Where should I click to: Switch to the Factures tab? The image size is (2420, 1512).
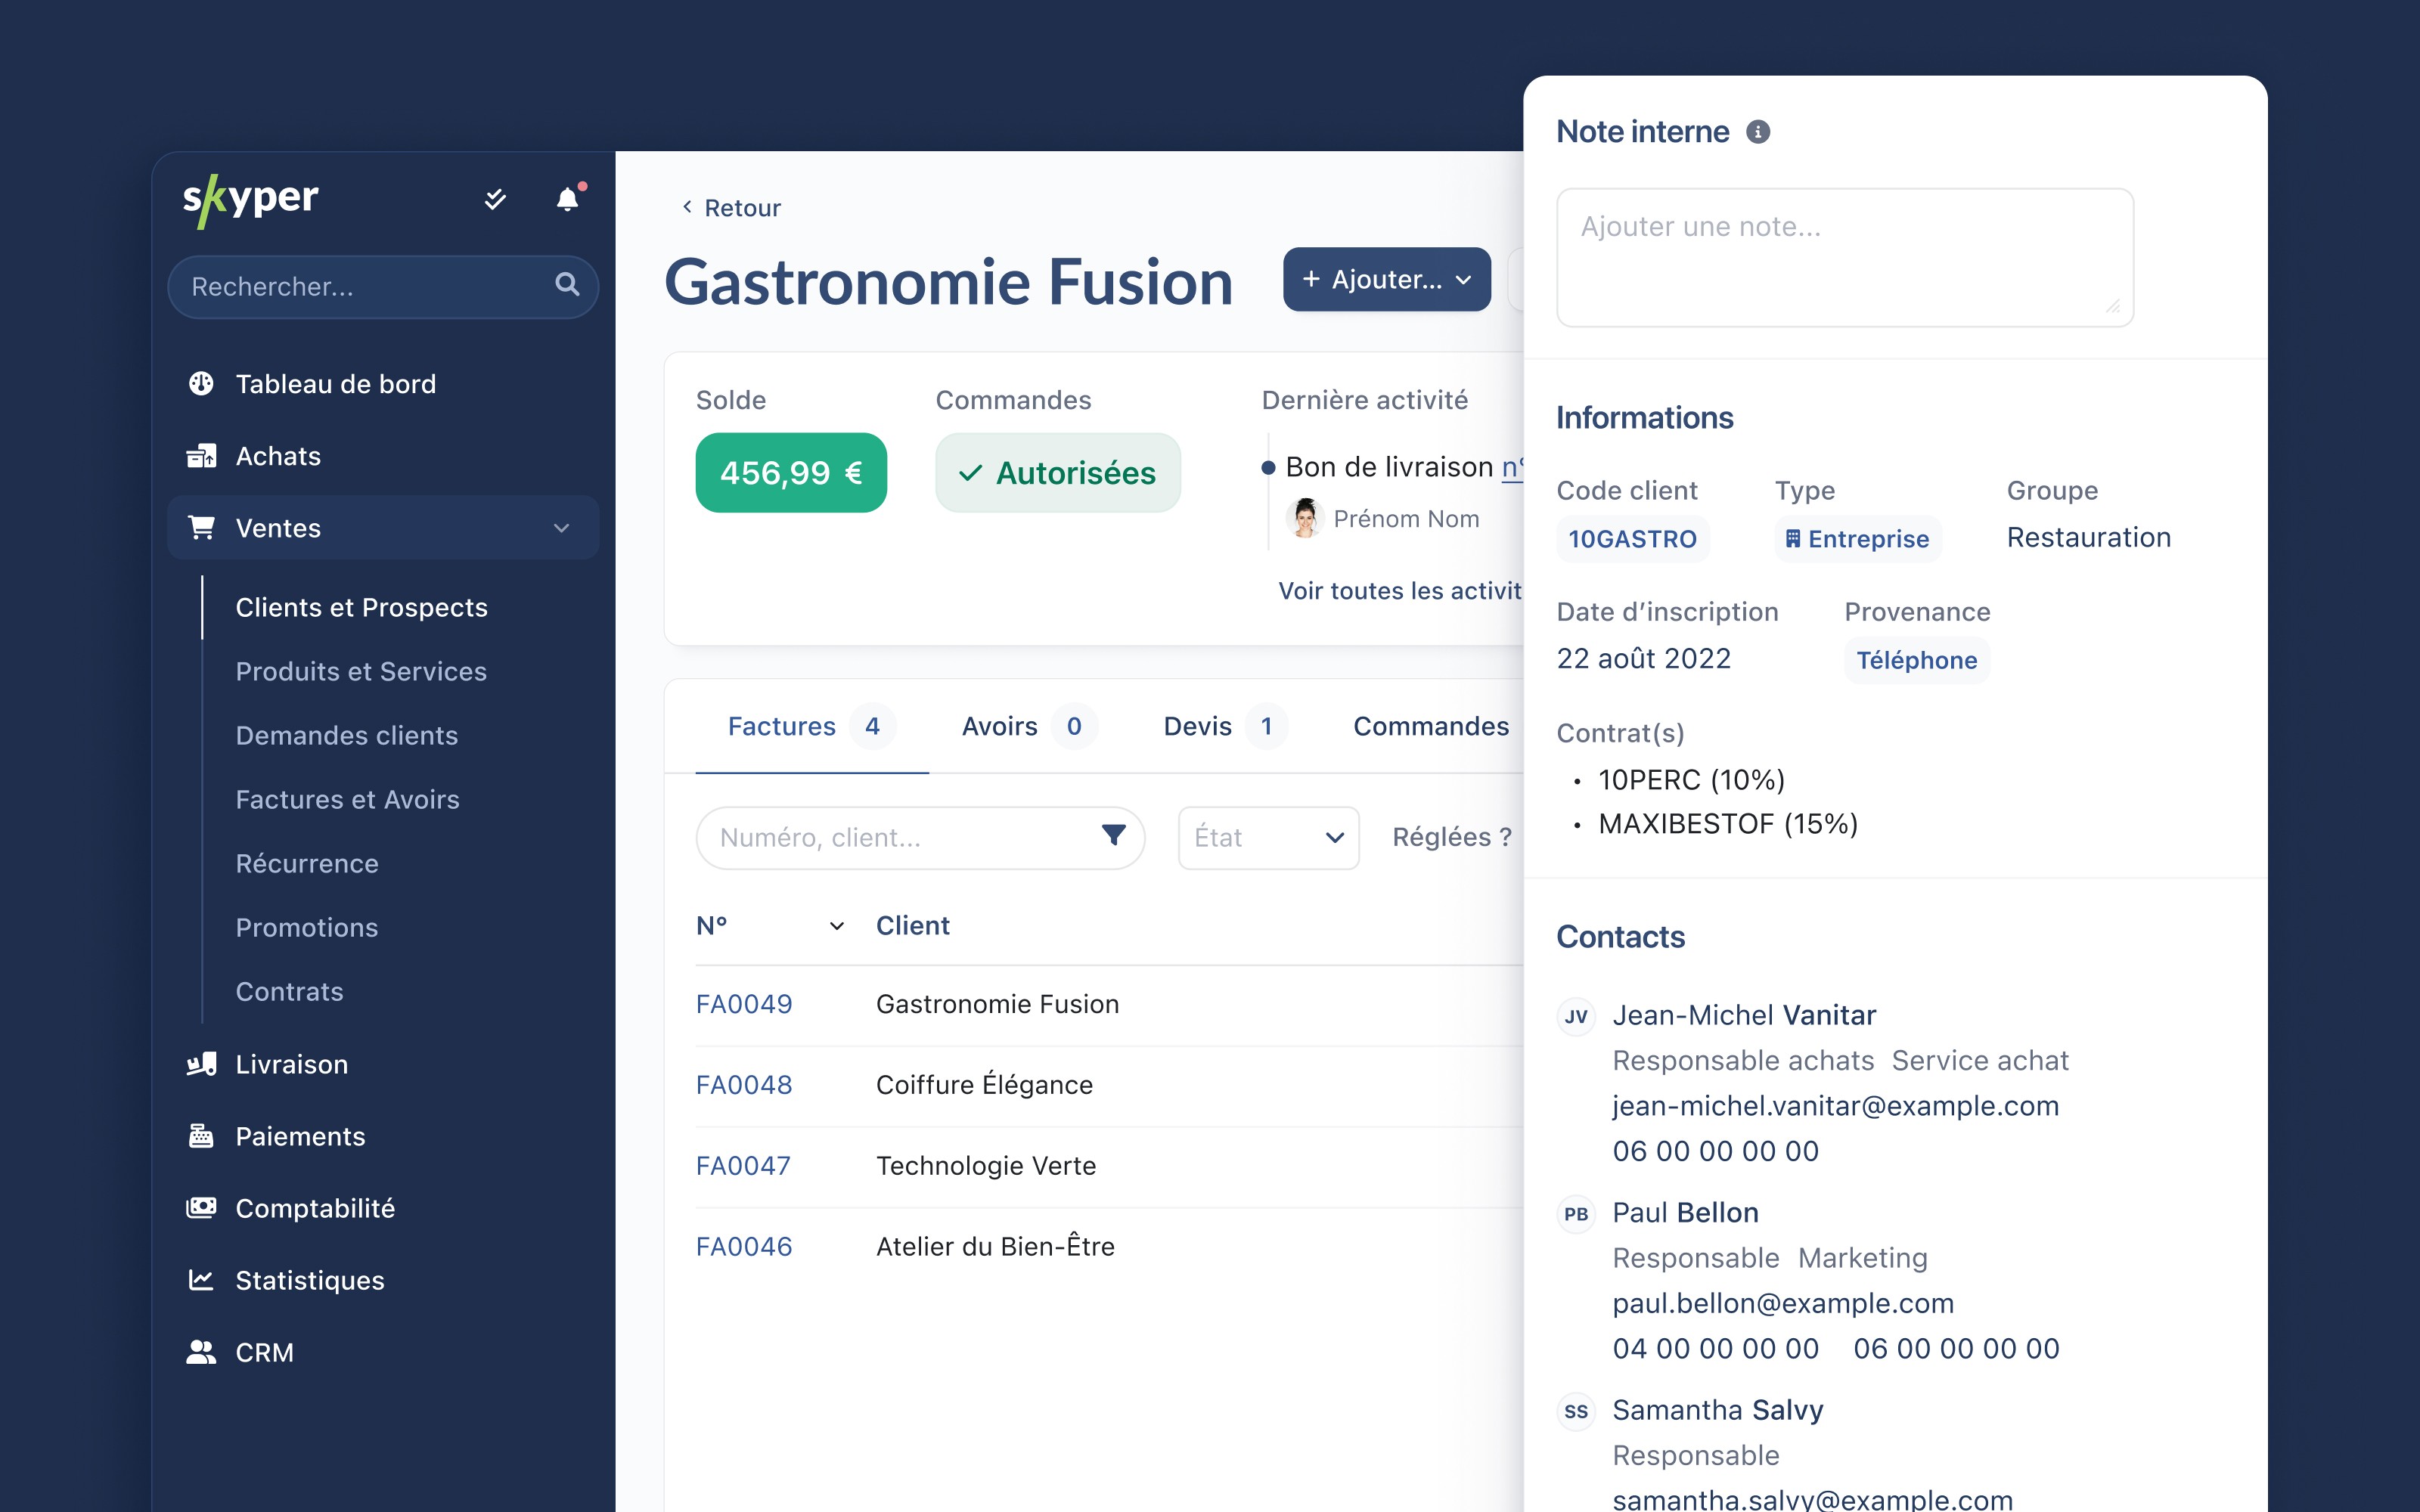click(811, 726)
